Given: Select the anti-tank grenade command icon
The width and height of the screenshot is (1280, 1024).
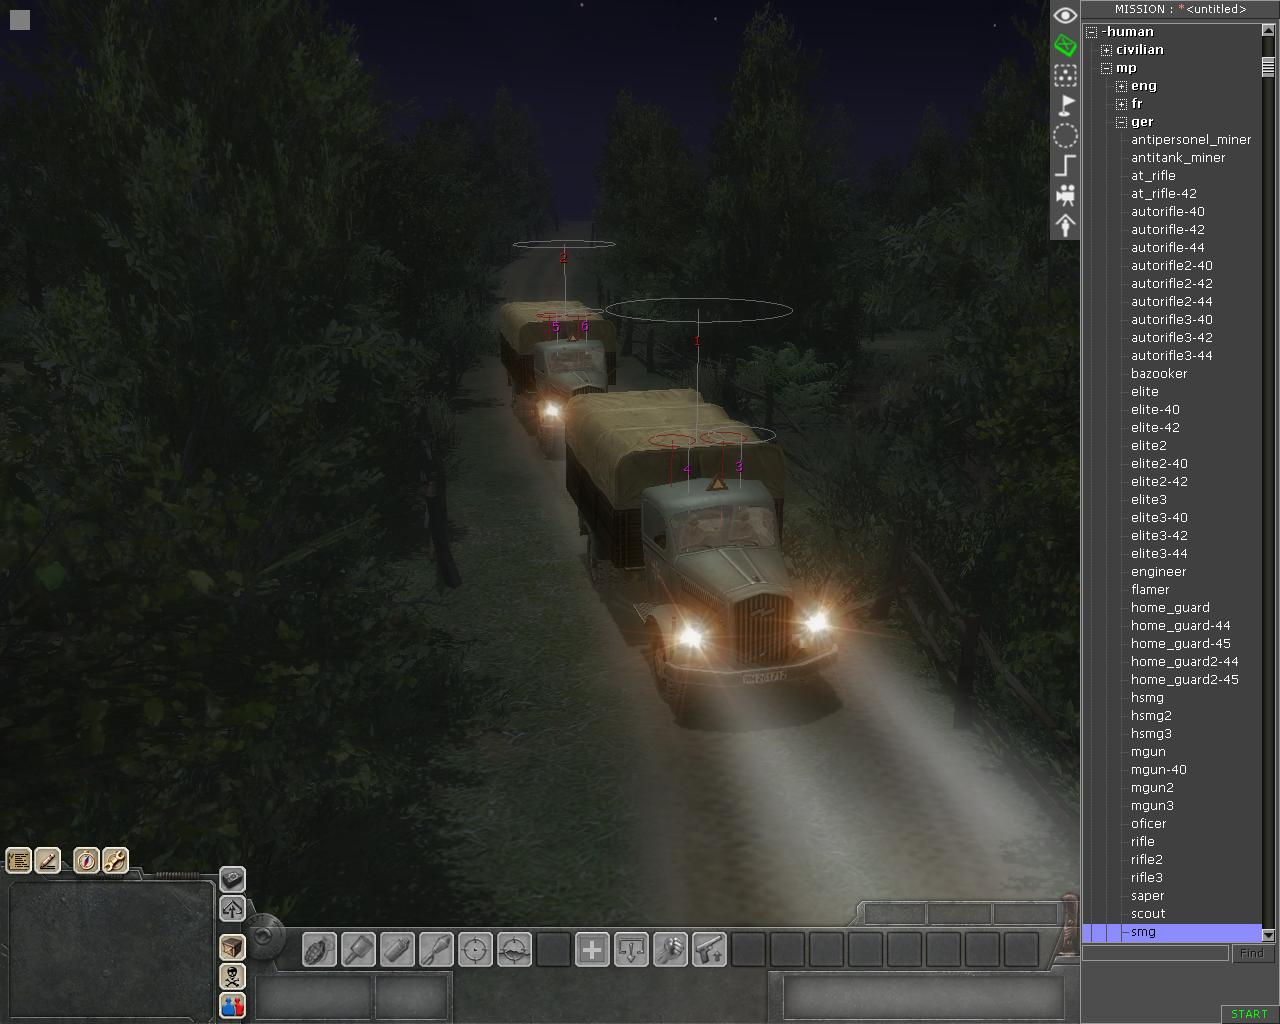Looking at the screenshot, I should (x=358, y=949).
